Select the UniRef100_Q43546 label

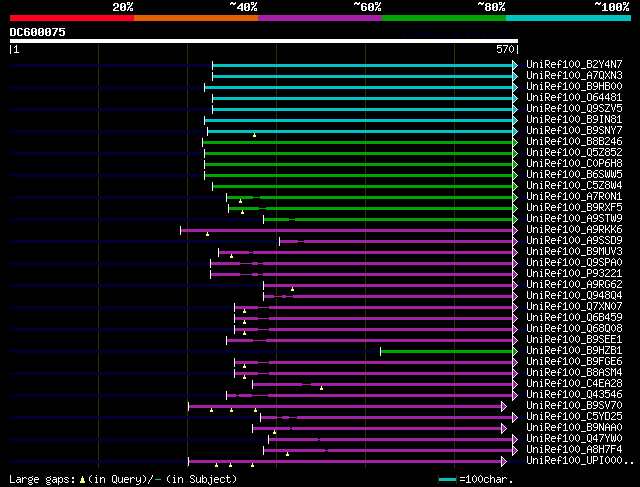pos(574,395)
